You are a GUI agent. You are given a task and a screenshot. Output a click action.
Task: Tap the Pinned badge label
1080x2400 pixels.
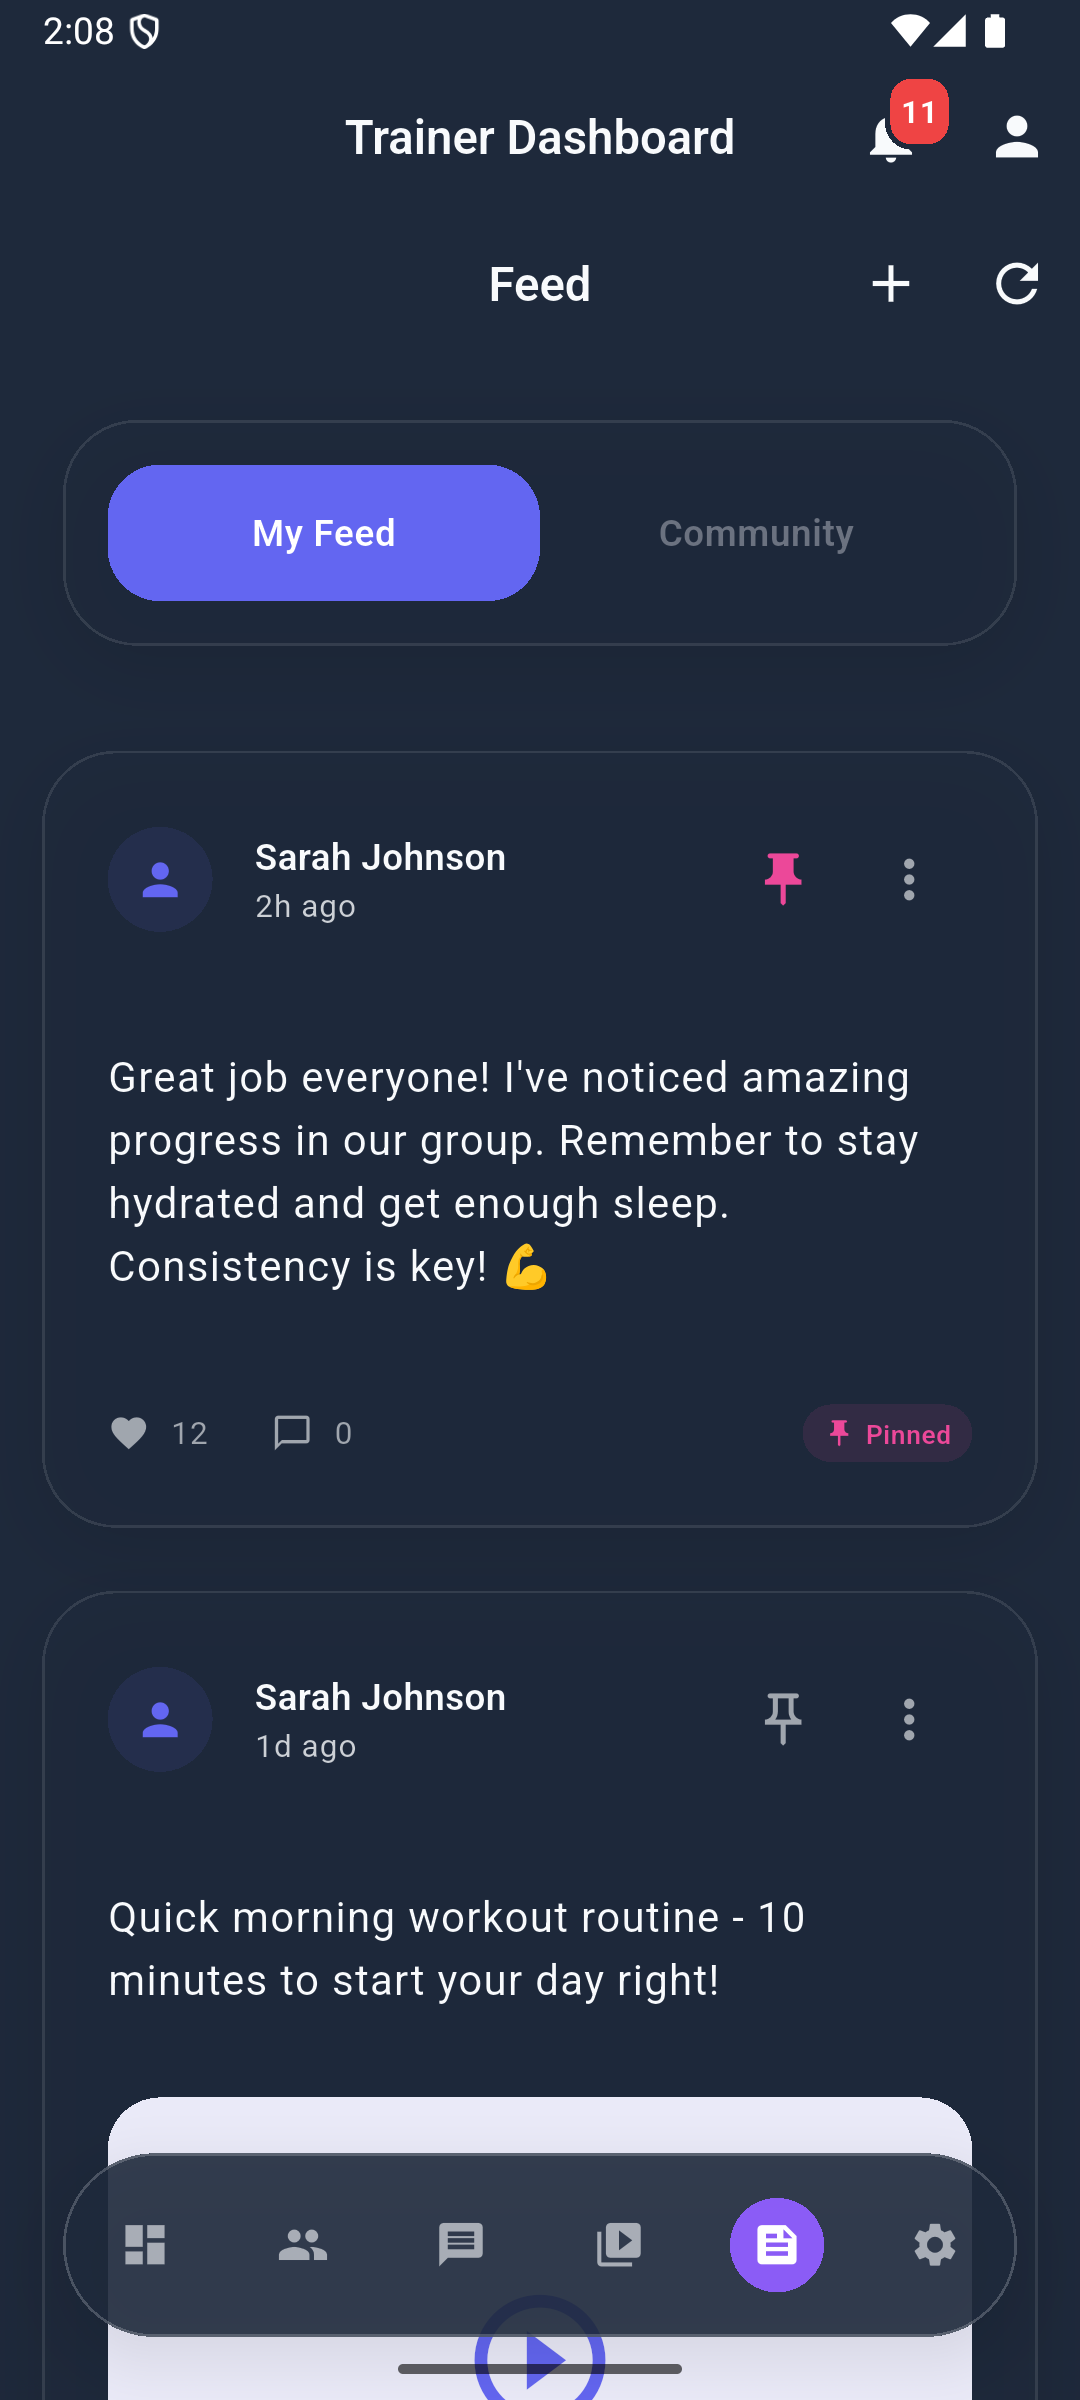pos(887,1434)
